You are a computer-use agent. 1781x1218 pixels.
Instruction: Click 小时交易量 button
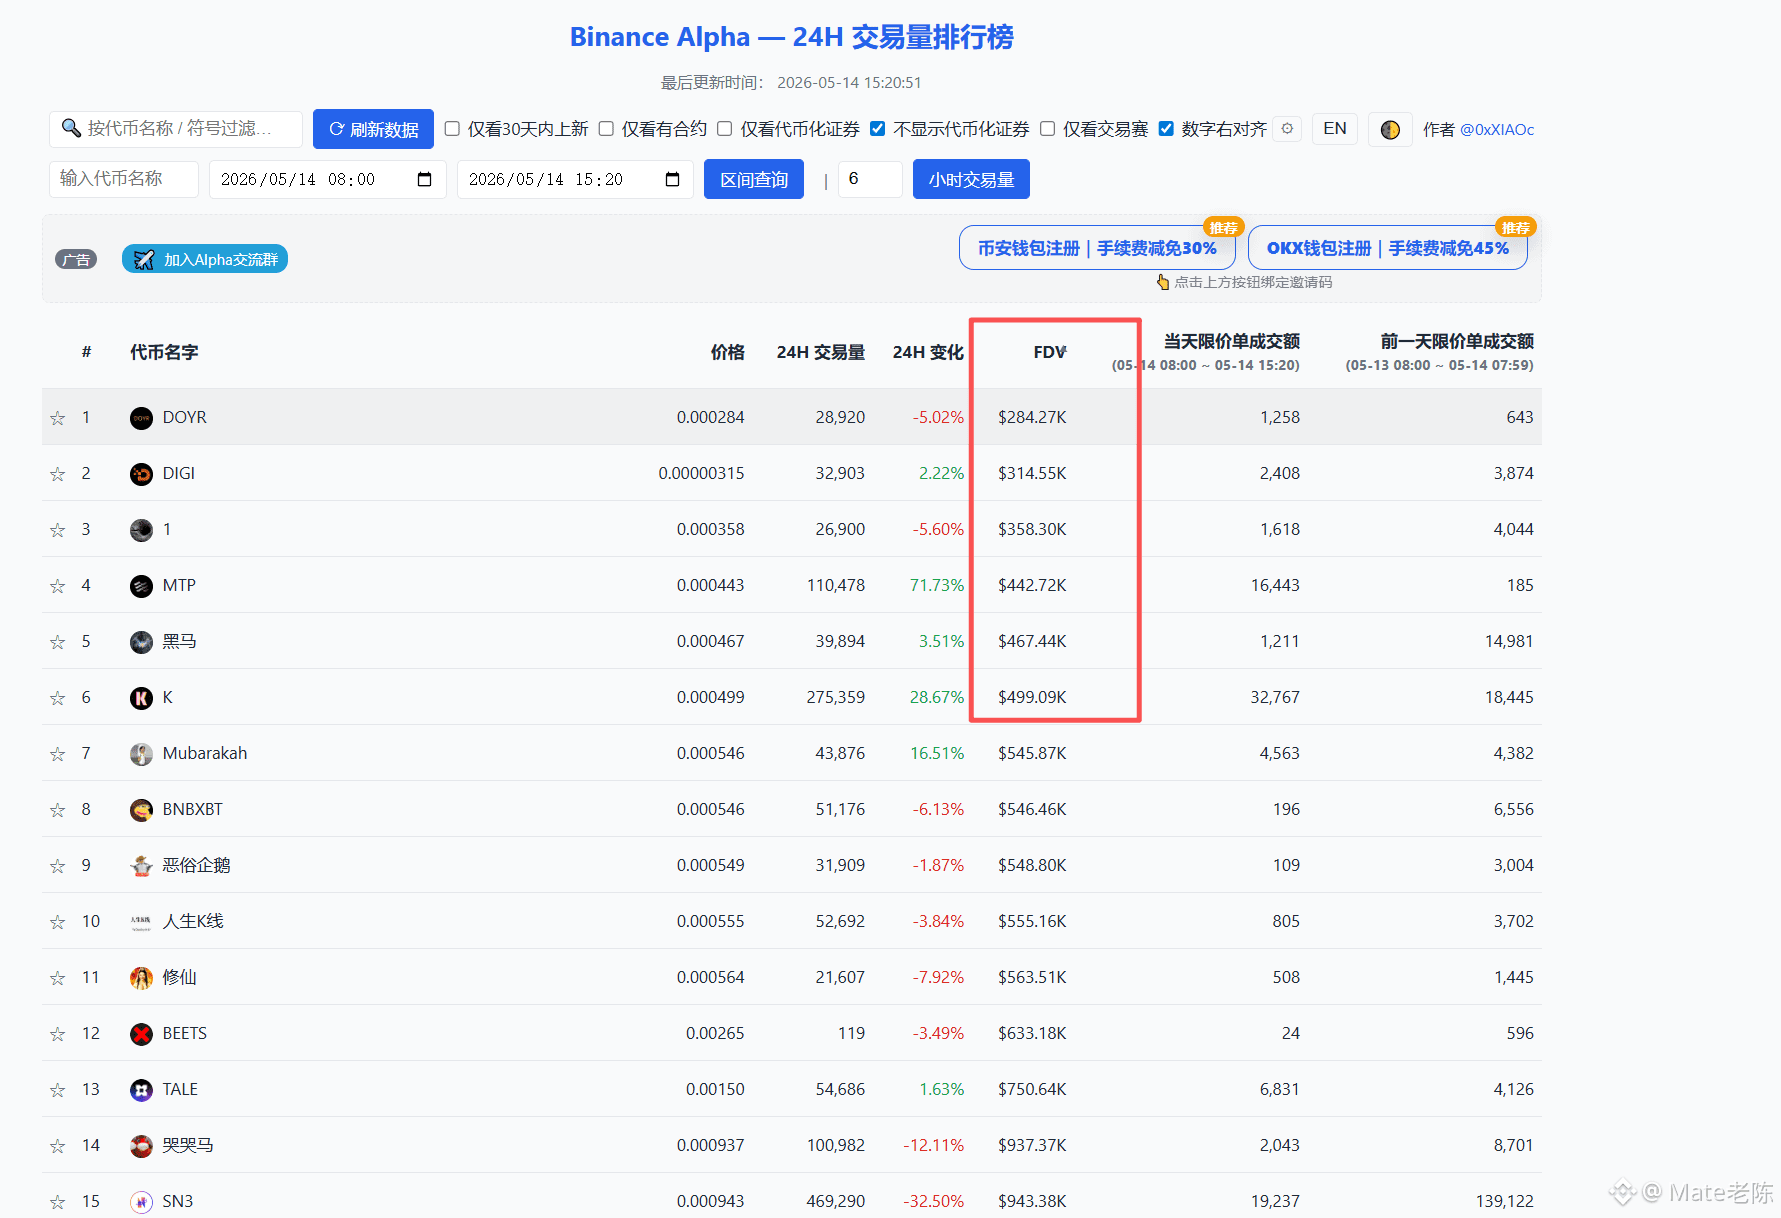tap(971, 179)
